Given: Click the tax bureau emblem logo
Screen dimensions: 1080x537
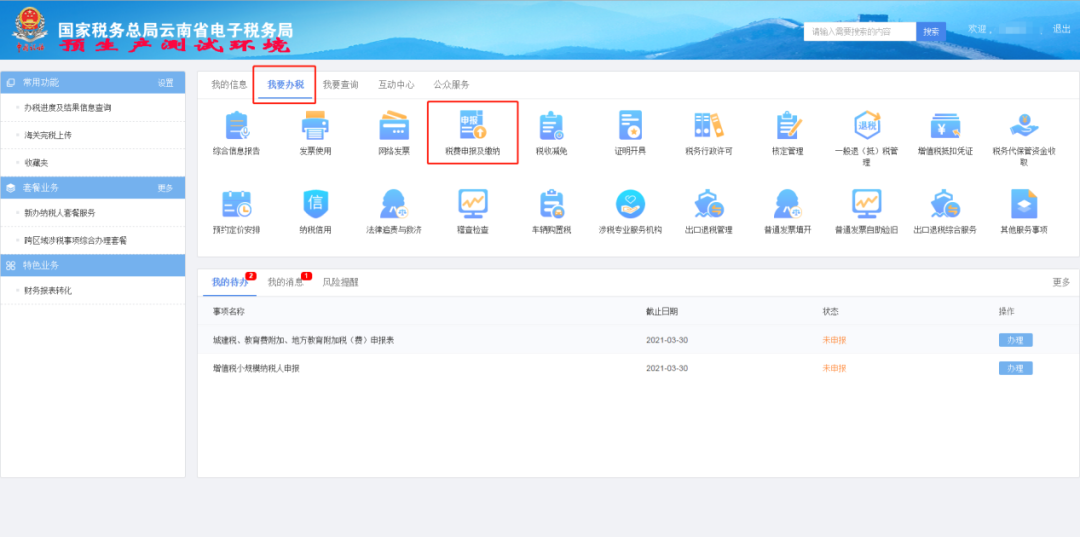Looking at the screenshot, I should pos(30,30).
